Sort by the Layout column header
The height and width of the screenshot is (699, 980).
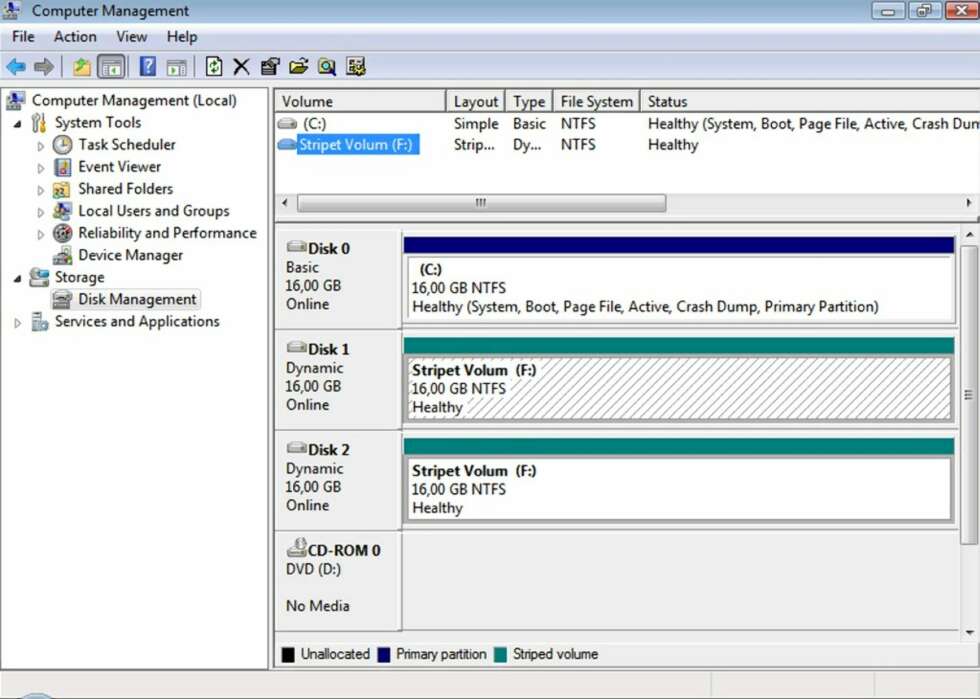click(x=475, y=101)
